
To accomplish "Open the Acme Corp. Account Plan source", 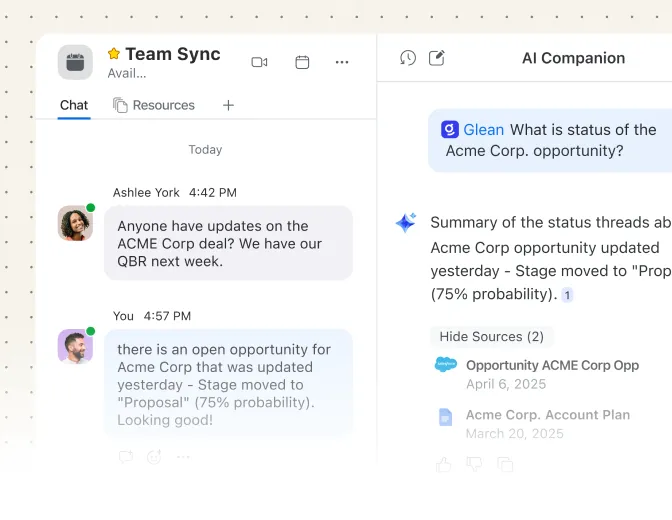I will (x=548, y=415).
